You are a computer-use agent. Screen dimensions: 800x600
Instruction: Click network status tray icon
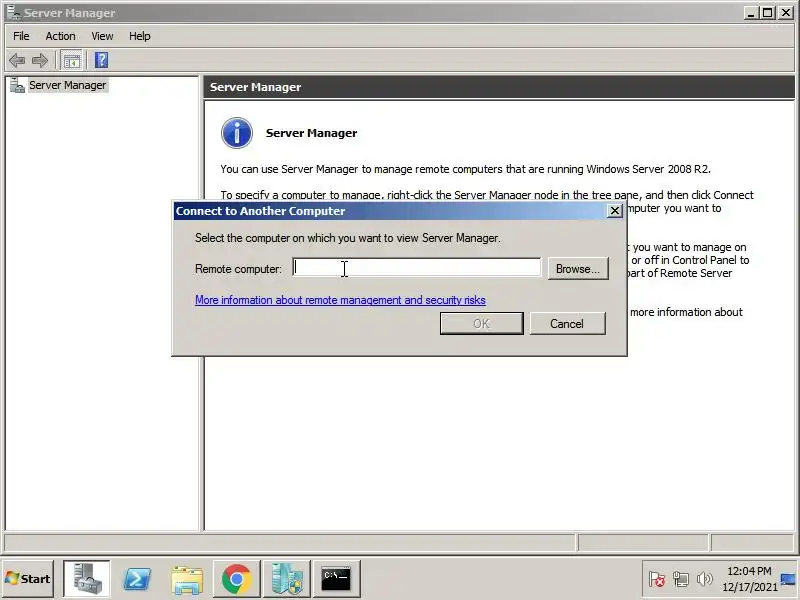click(681, 579)
